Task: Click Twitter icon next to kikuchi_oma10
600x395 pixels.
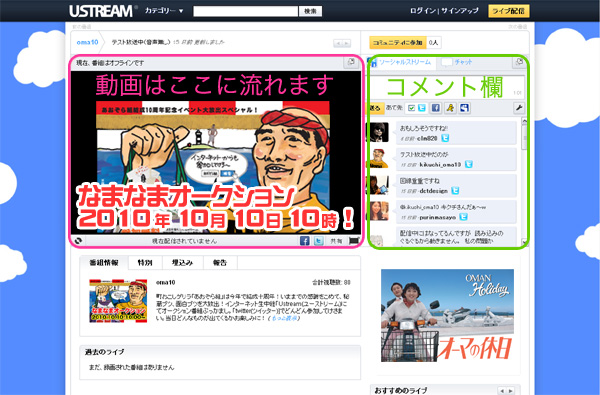Action: tap(468, 165)
